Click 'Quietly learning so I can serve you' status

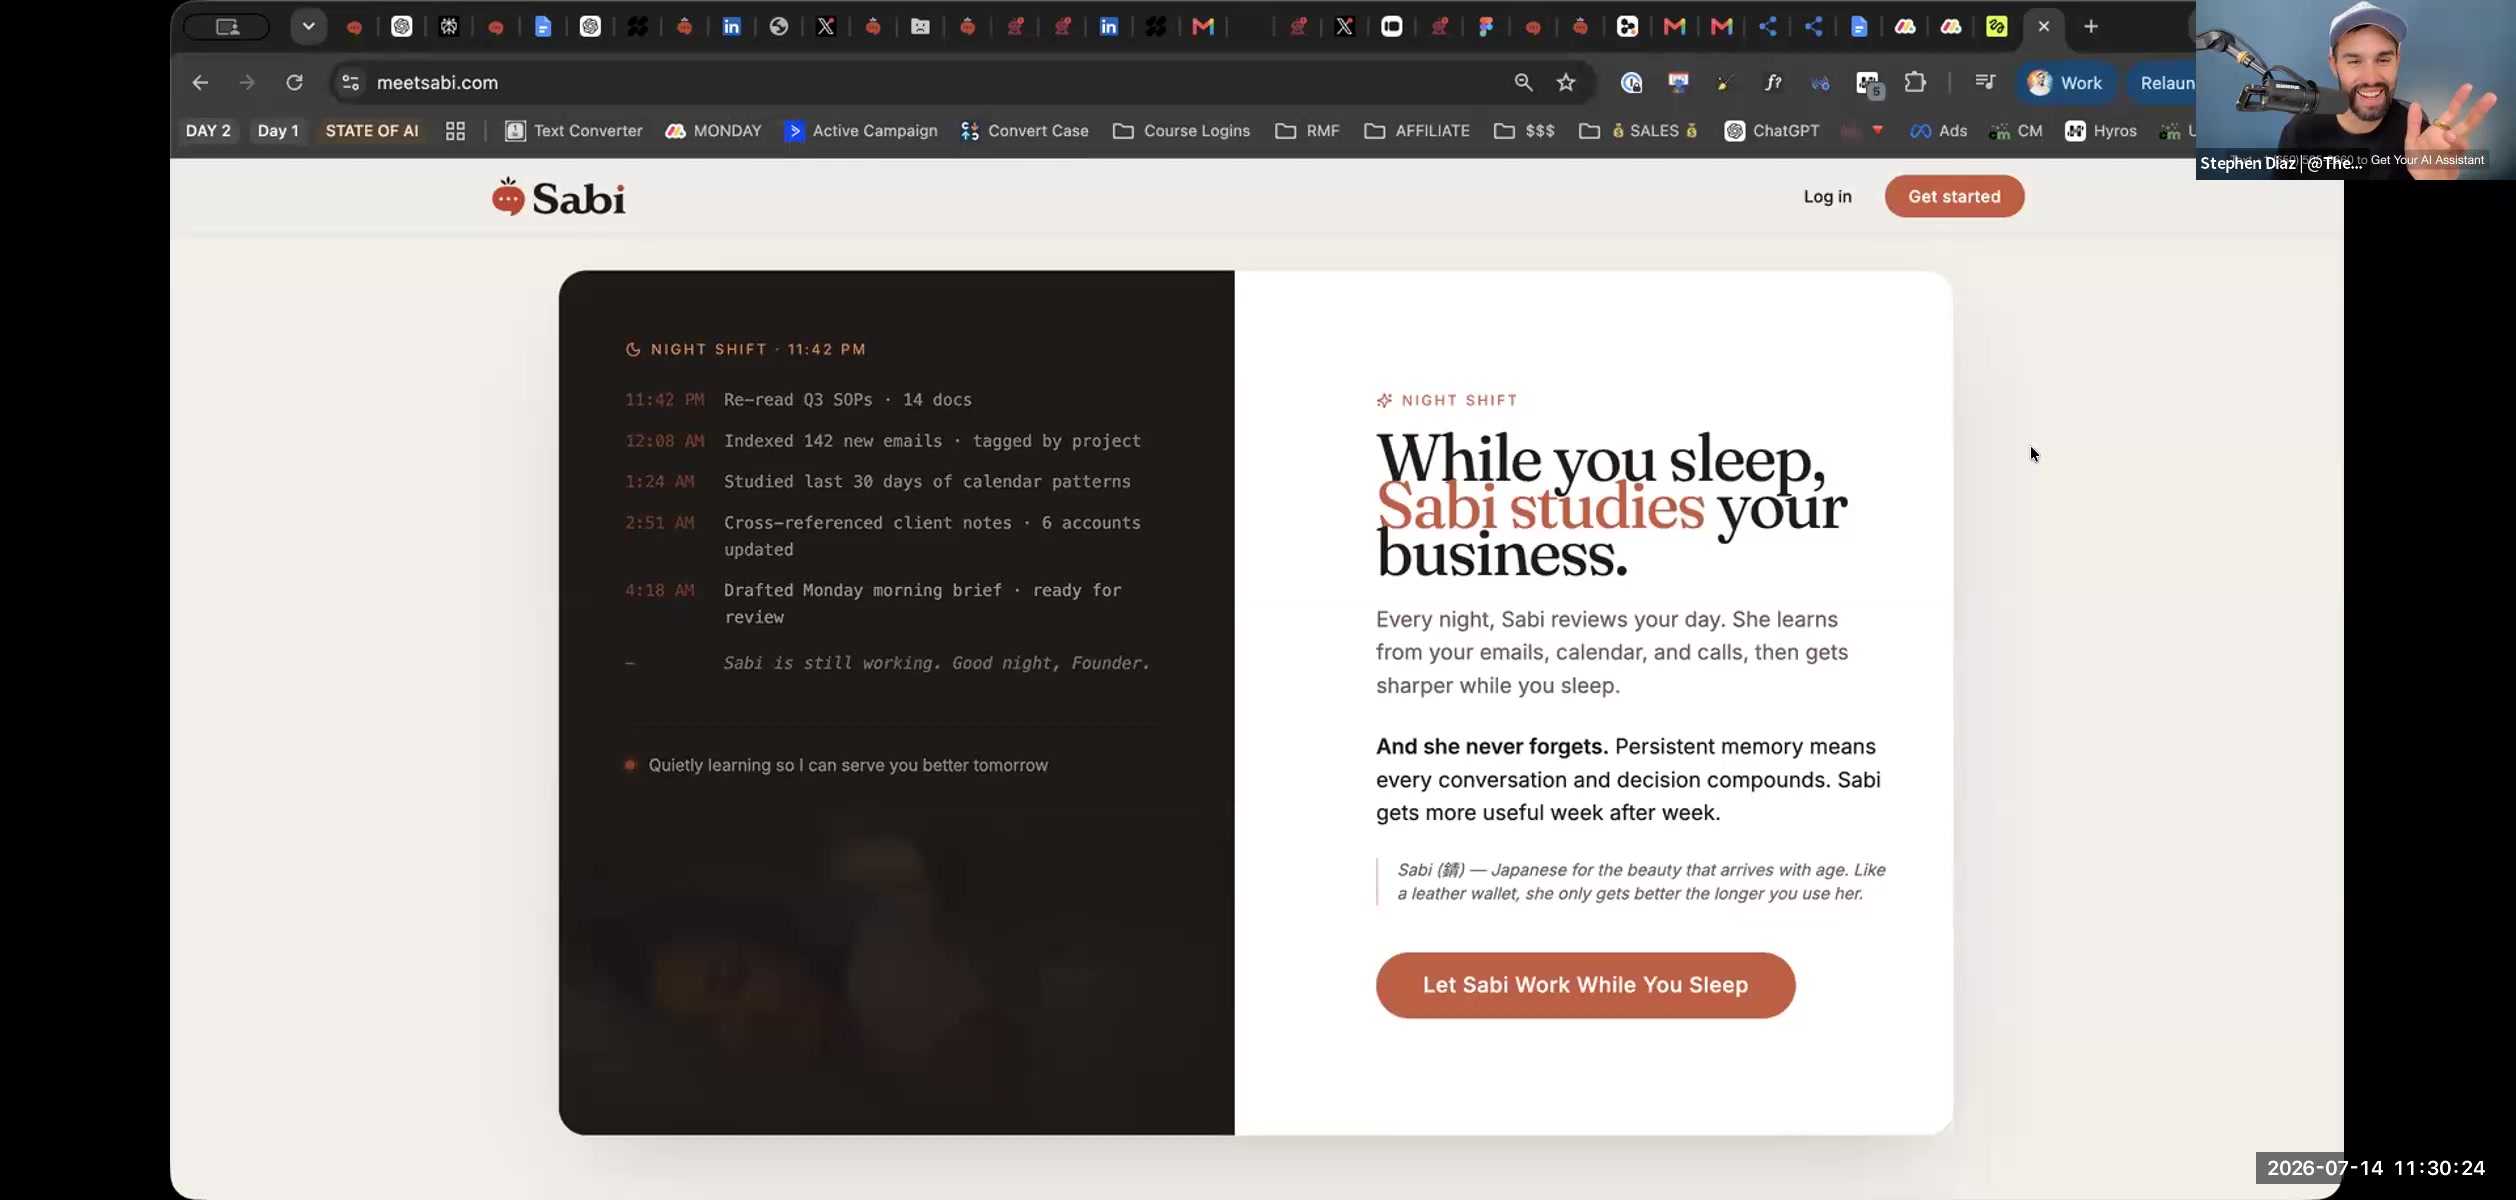click(x=848, y=765)
